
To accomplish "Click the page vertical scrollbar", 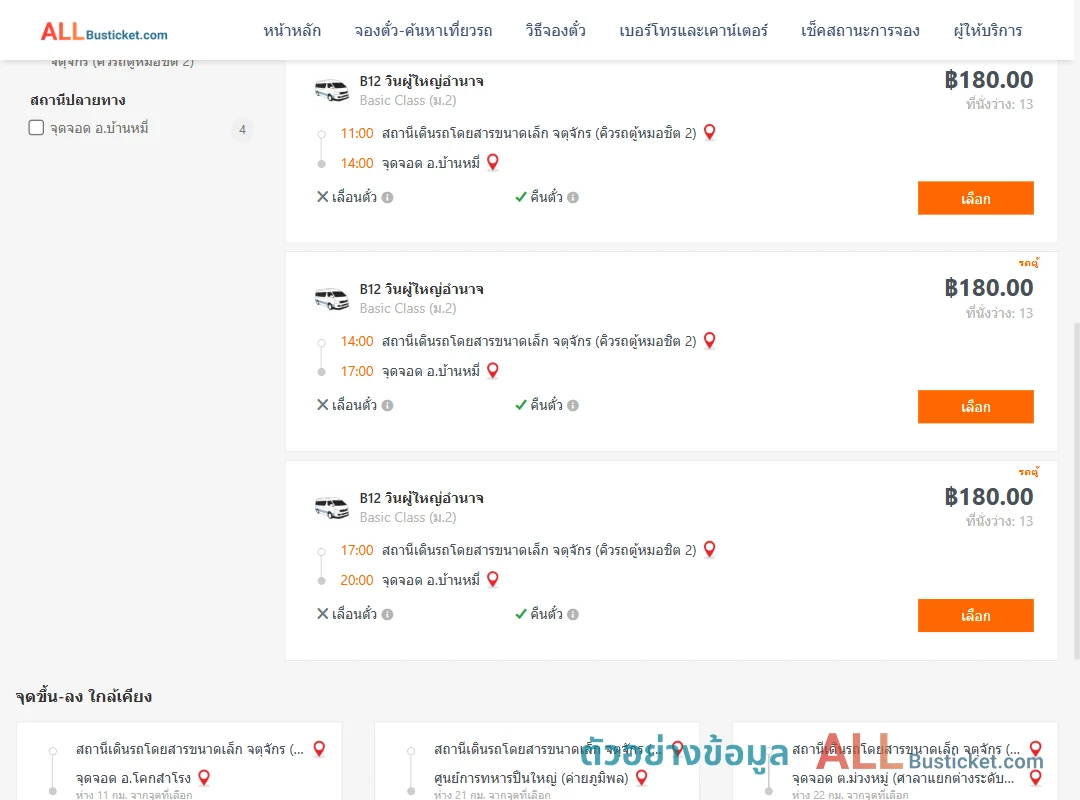I will [x=1076, y=491].
